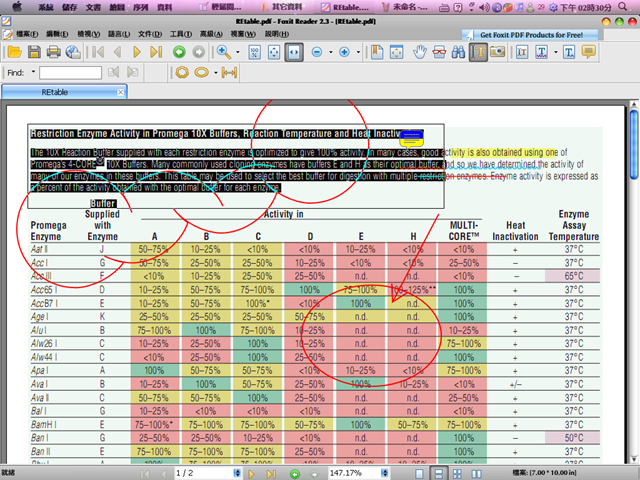
Task: Click the Find text input field
Action: (x=70, y=73)
